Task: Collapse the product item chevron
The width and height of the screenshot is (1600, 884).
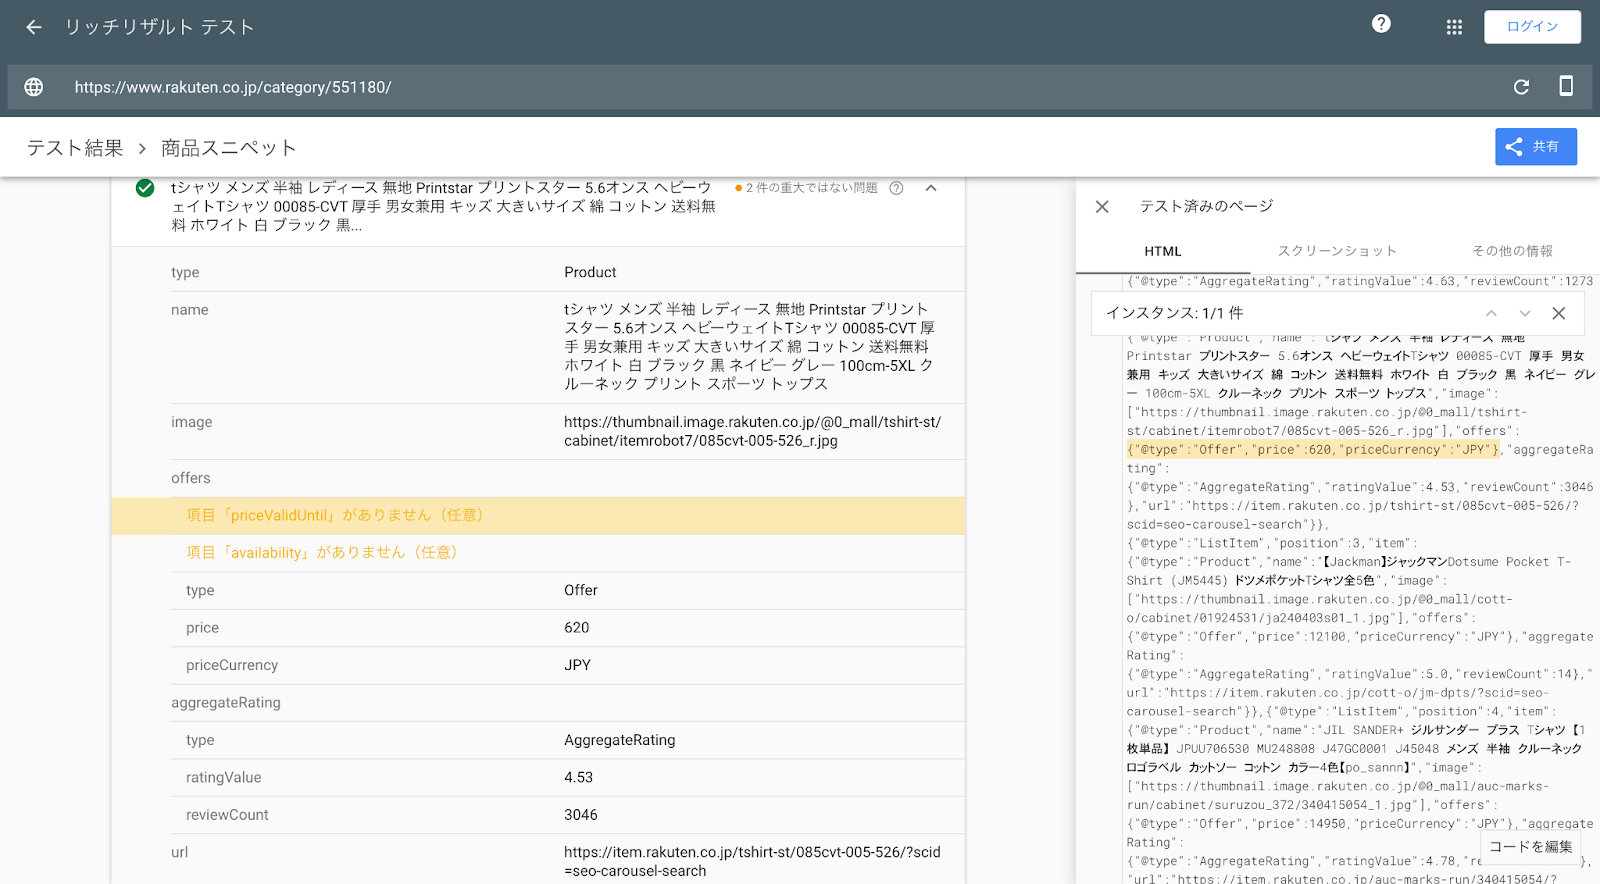Action: [x=931, y=188]
